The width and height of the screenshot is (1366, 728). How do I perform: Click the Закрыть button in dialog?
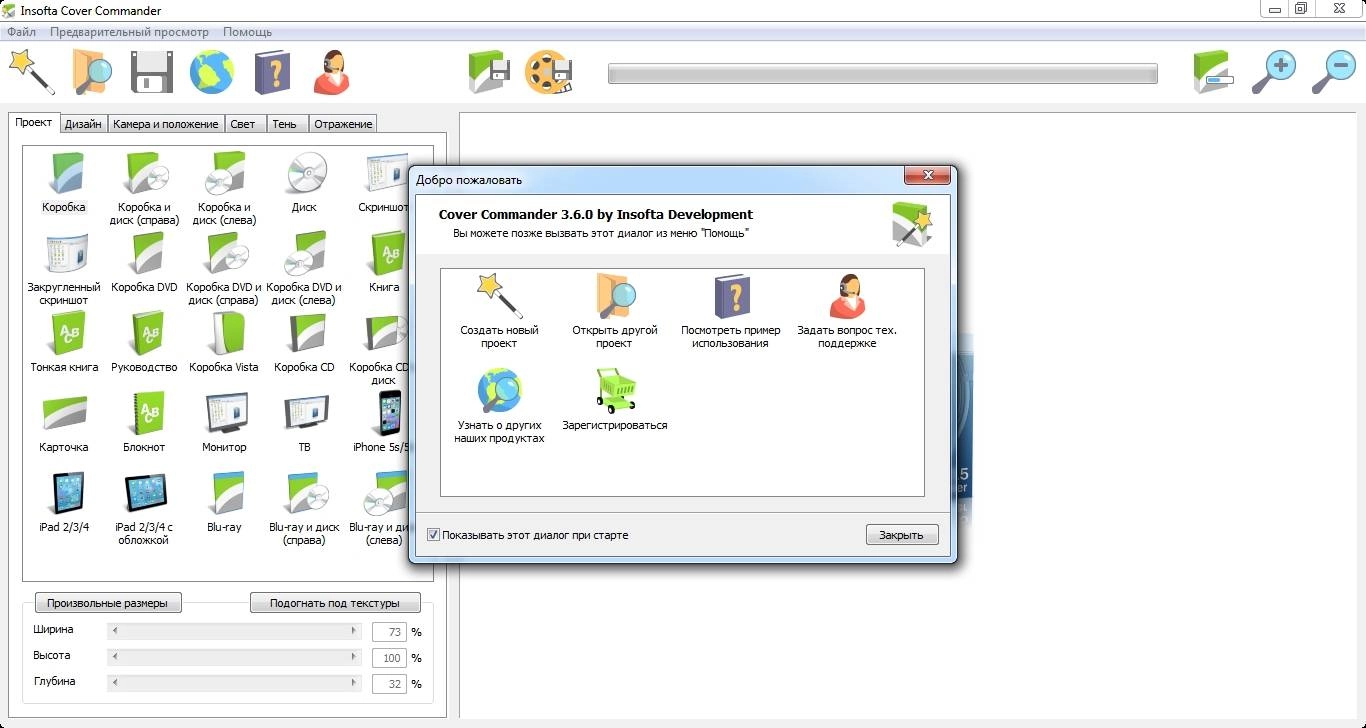point(901,535)
